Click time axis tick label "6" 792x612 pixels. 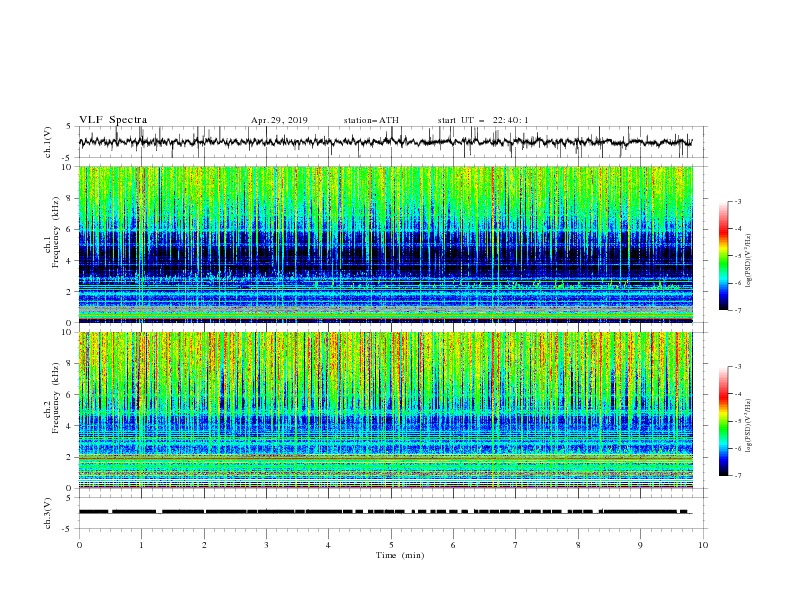click(453, 545)
